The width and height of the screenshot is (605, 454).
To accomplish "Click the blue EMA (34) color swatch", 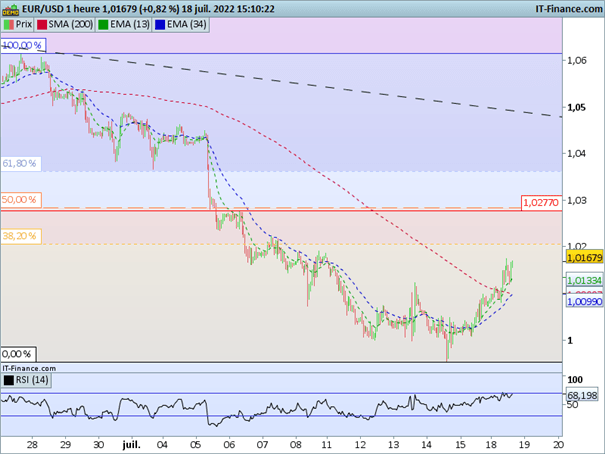I will pos(160,25).
